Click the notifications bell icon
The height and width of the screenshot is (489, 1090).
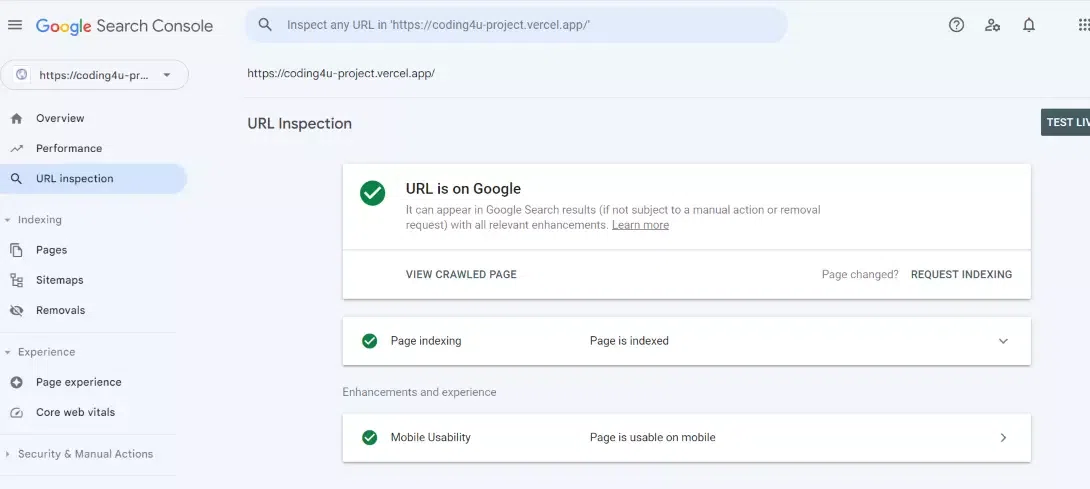[x=1028, y=25]
